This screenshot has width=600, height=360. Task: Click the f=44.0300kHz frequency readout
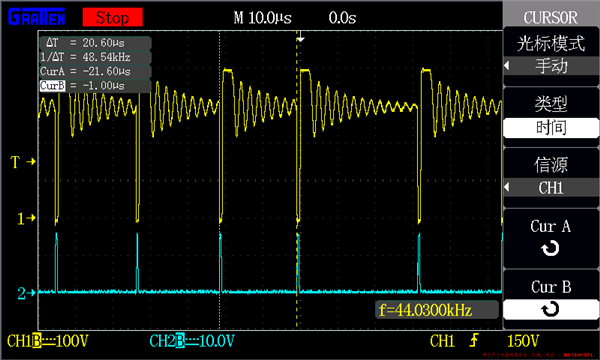pos(437,310)
